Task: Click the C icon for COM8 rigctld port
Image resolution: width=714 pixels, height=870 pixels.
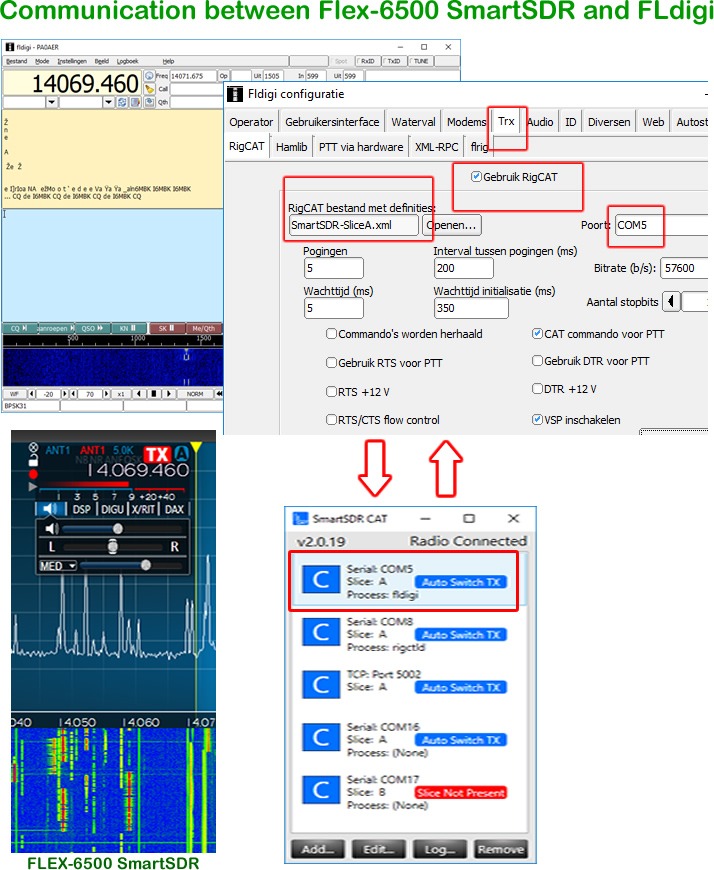Action: coord(321,632)
